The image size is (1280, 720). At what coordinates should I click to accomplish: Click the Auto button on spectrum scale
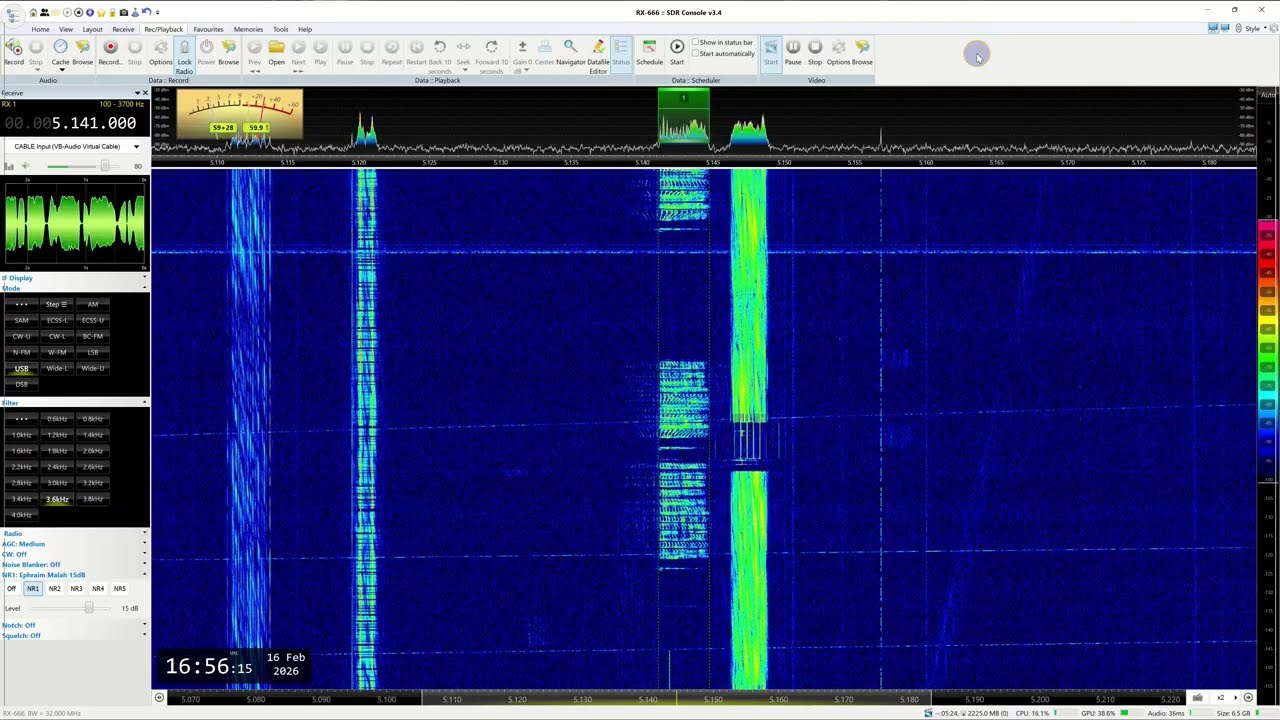(x=1268, y=94)
